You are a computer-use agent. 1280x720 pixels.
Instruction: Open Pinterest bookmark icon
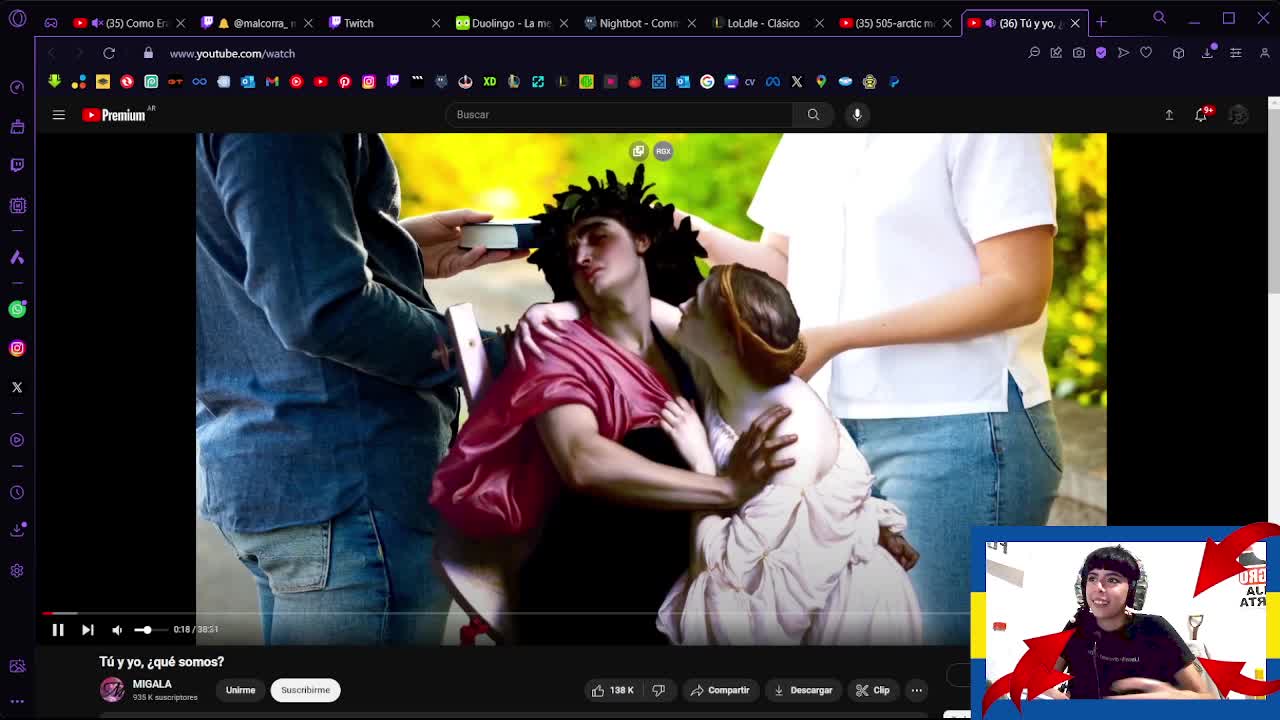[x=345, y=82]
